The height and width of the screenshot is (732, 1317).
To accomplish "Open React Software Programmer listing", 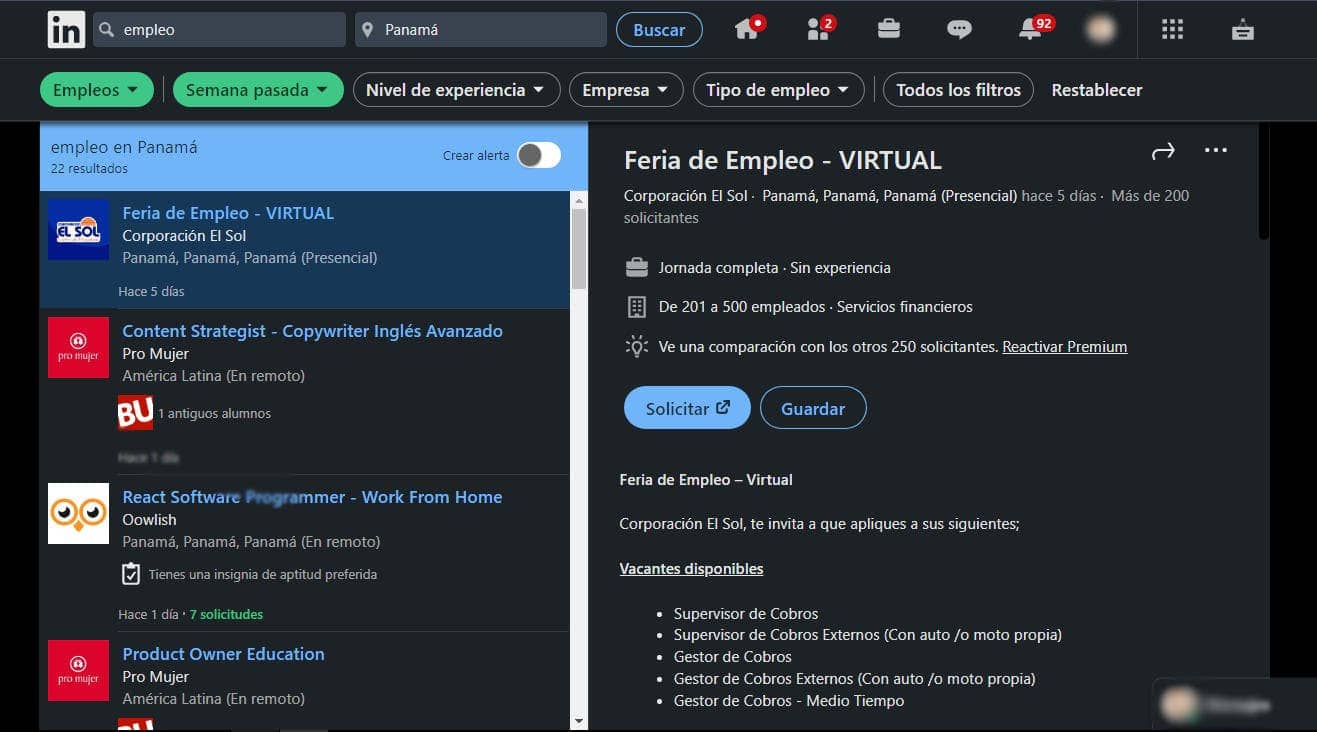I will tap(312, 497).
